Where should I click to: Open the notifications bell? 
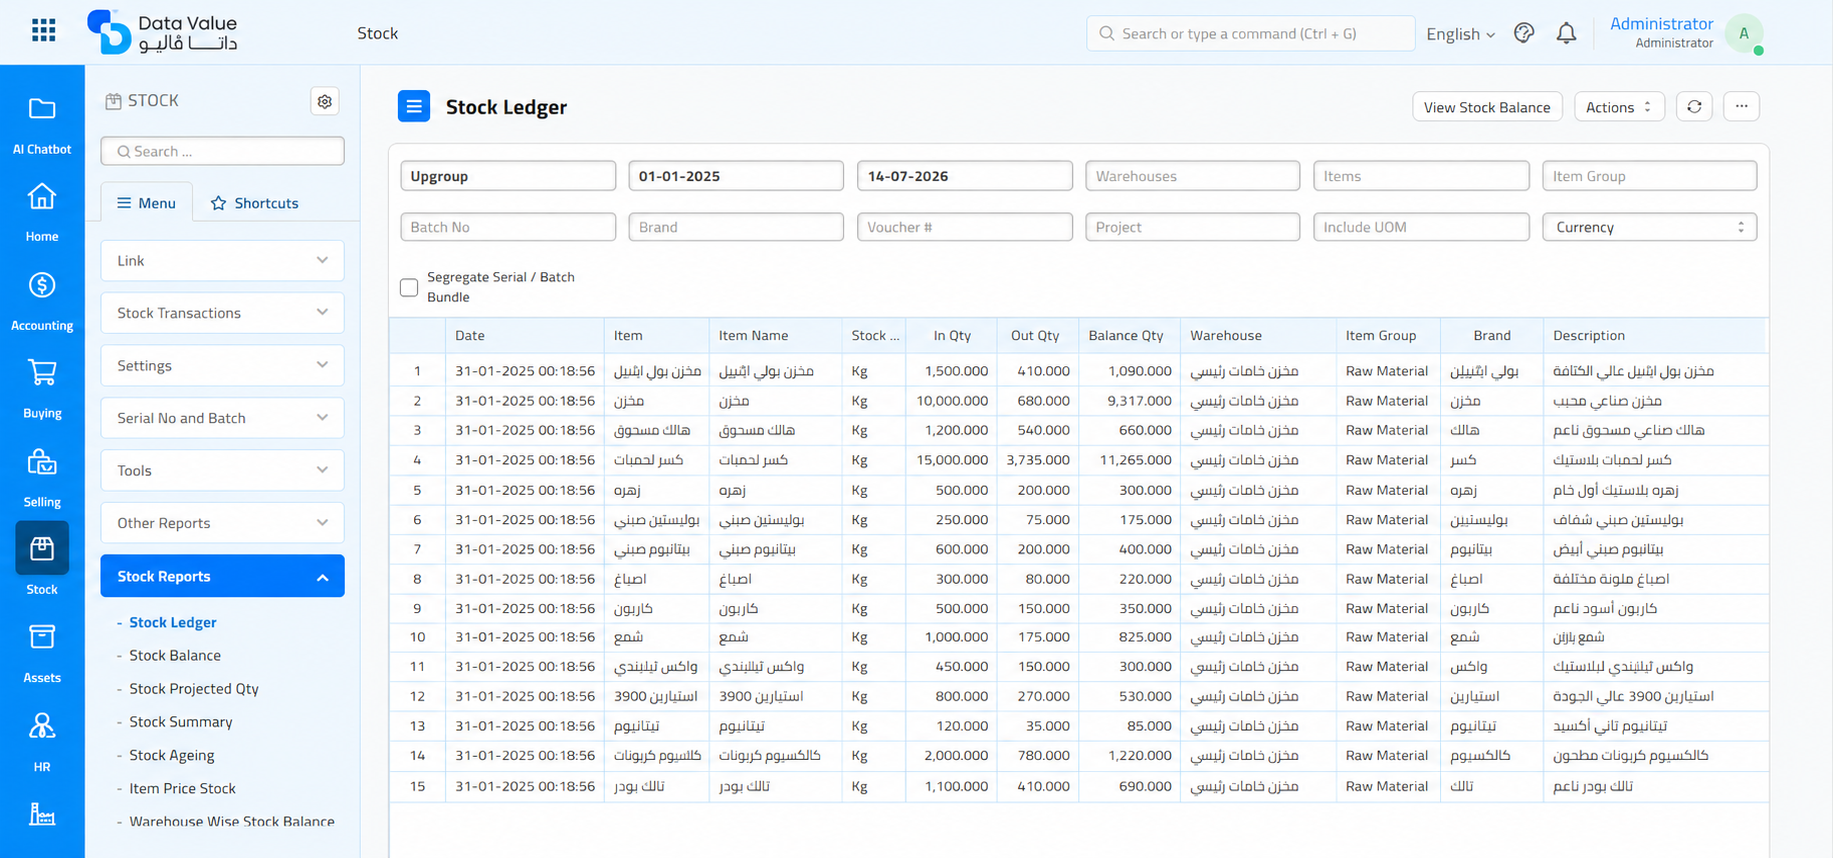[1566, 33]
